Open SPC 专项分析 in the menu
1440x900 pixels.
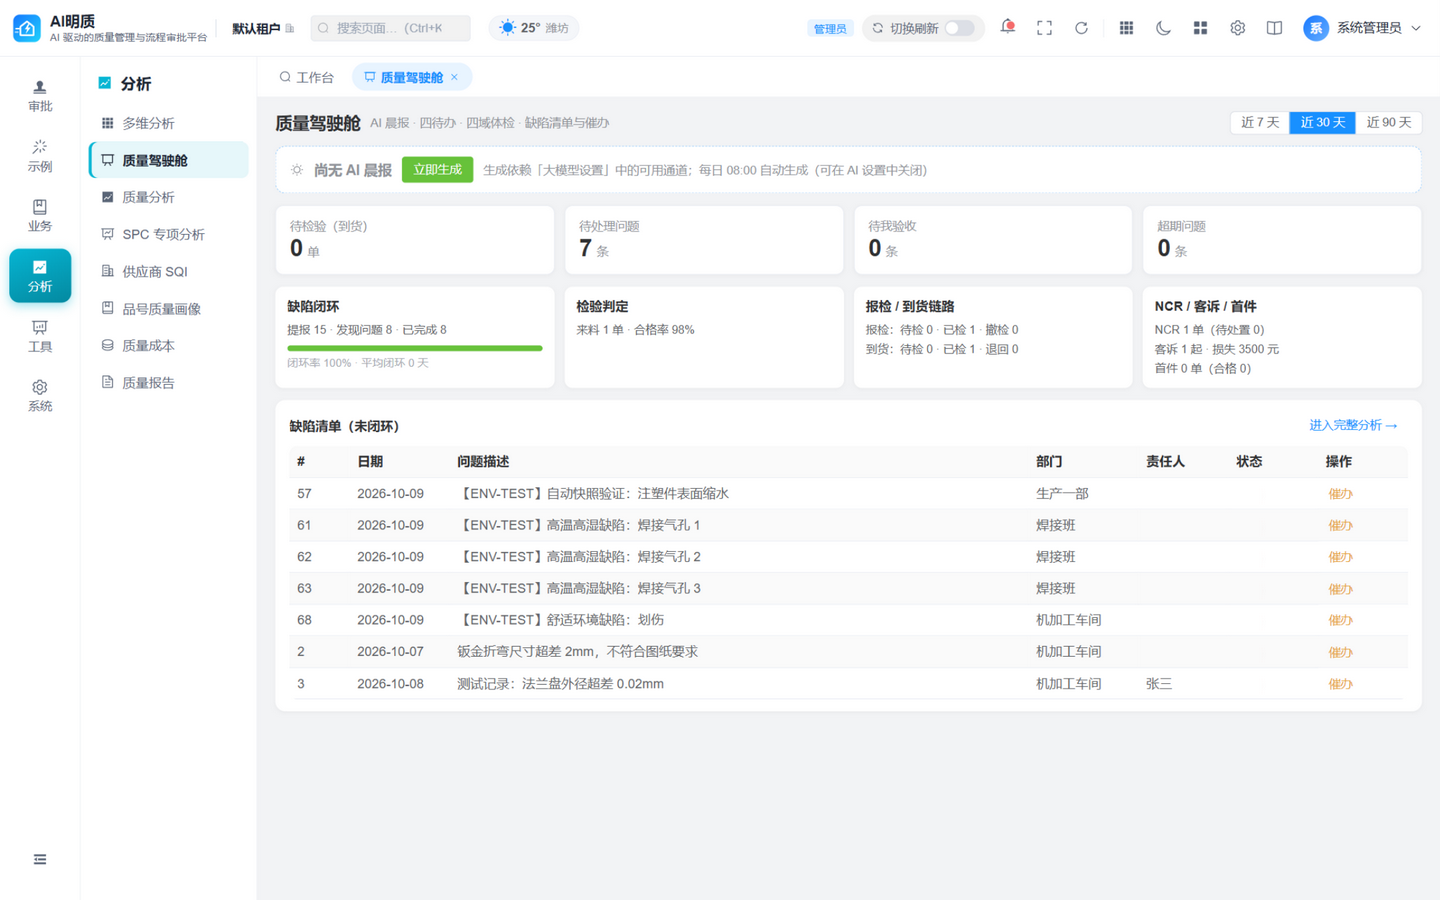[168, 234]
